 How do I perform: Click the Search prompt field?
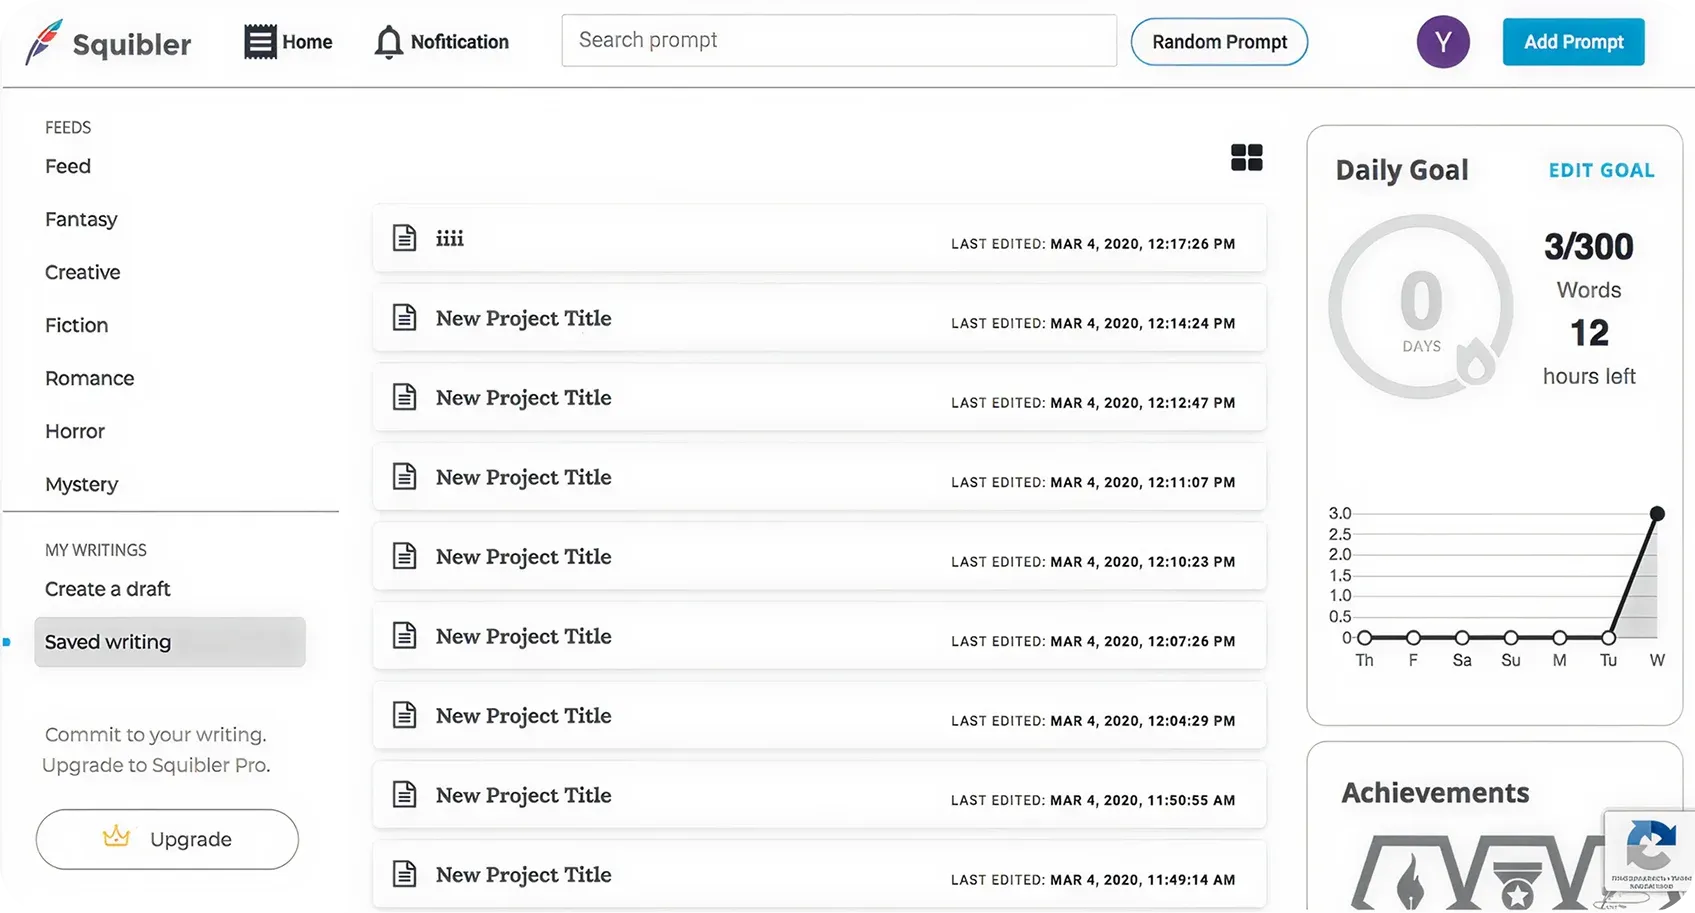[x=838, y=41]
